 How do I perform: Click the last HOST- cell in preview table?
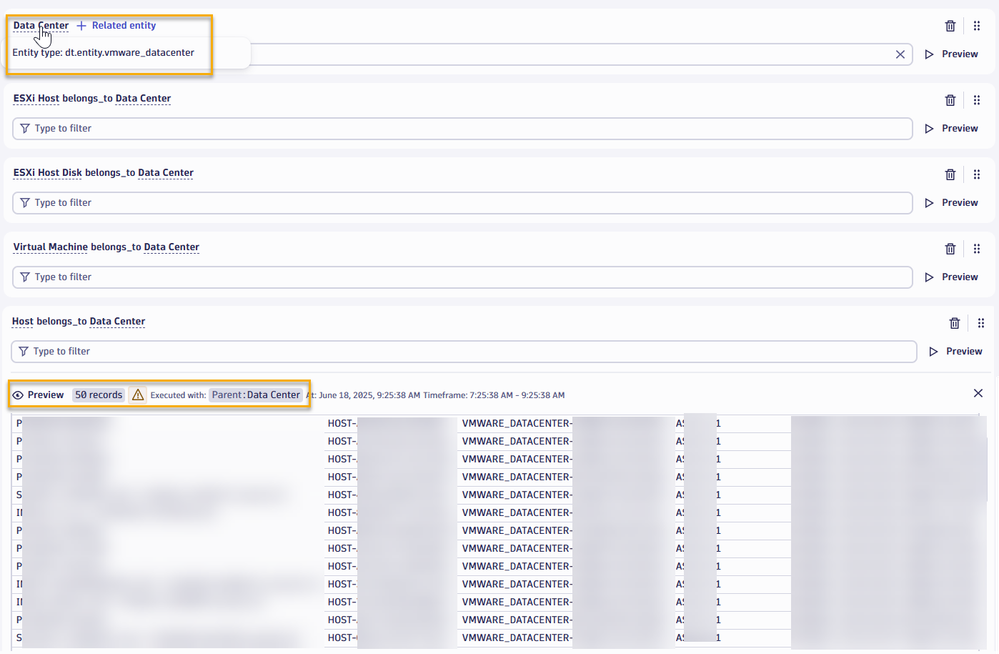click(342, 637)
